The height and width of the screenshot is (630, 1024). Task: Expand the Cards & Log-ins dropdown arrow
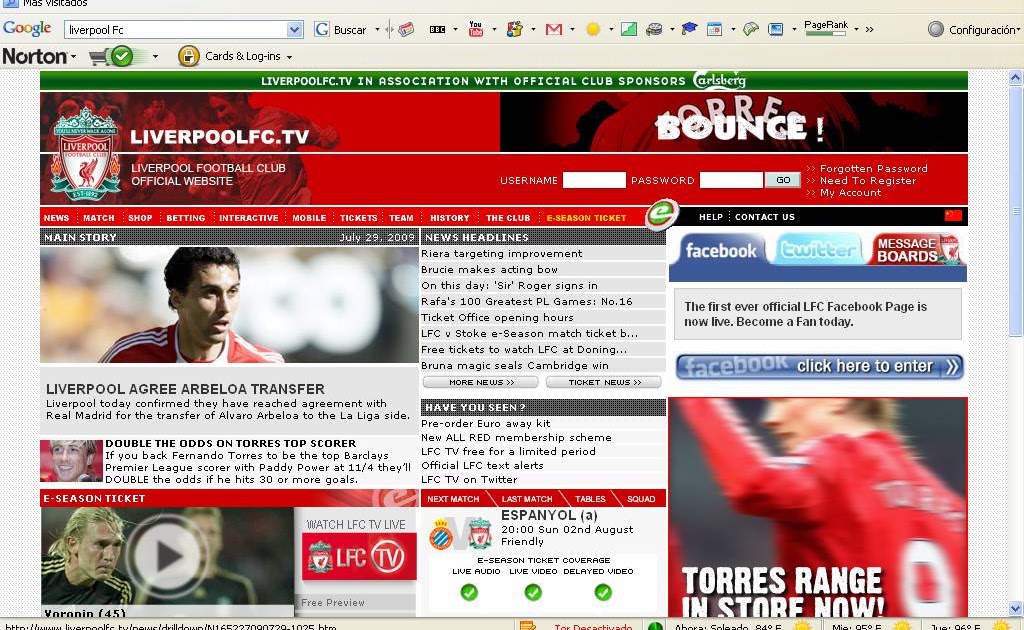pyautogui.click(x=289, y=57)
